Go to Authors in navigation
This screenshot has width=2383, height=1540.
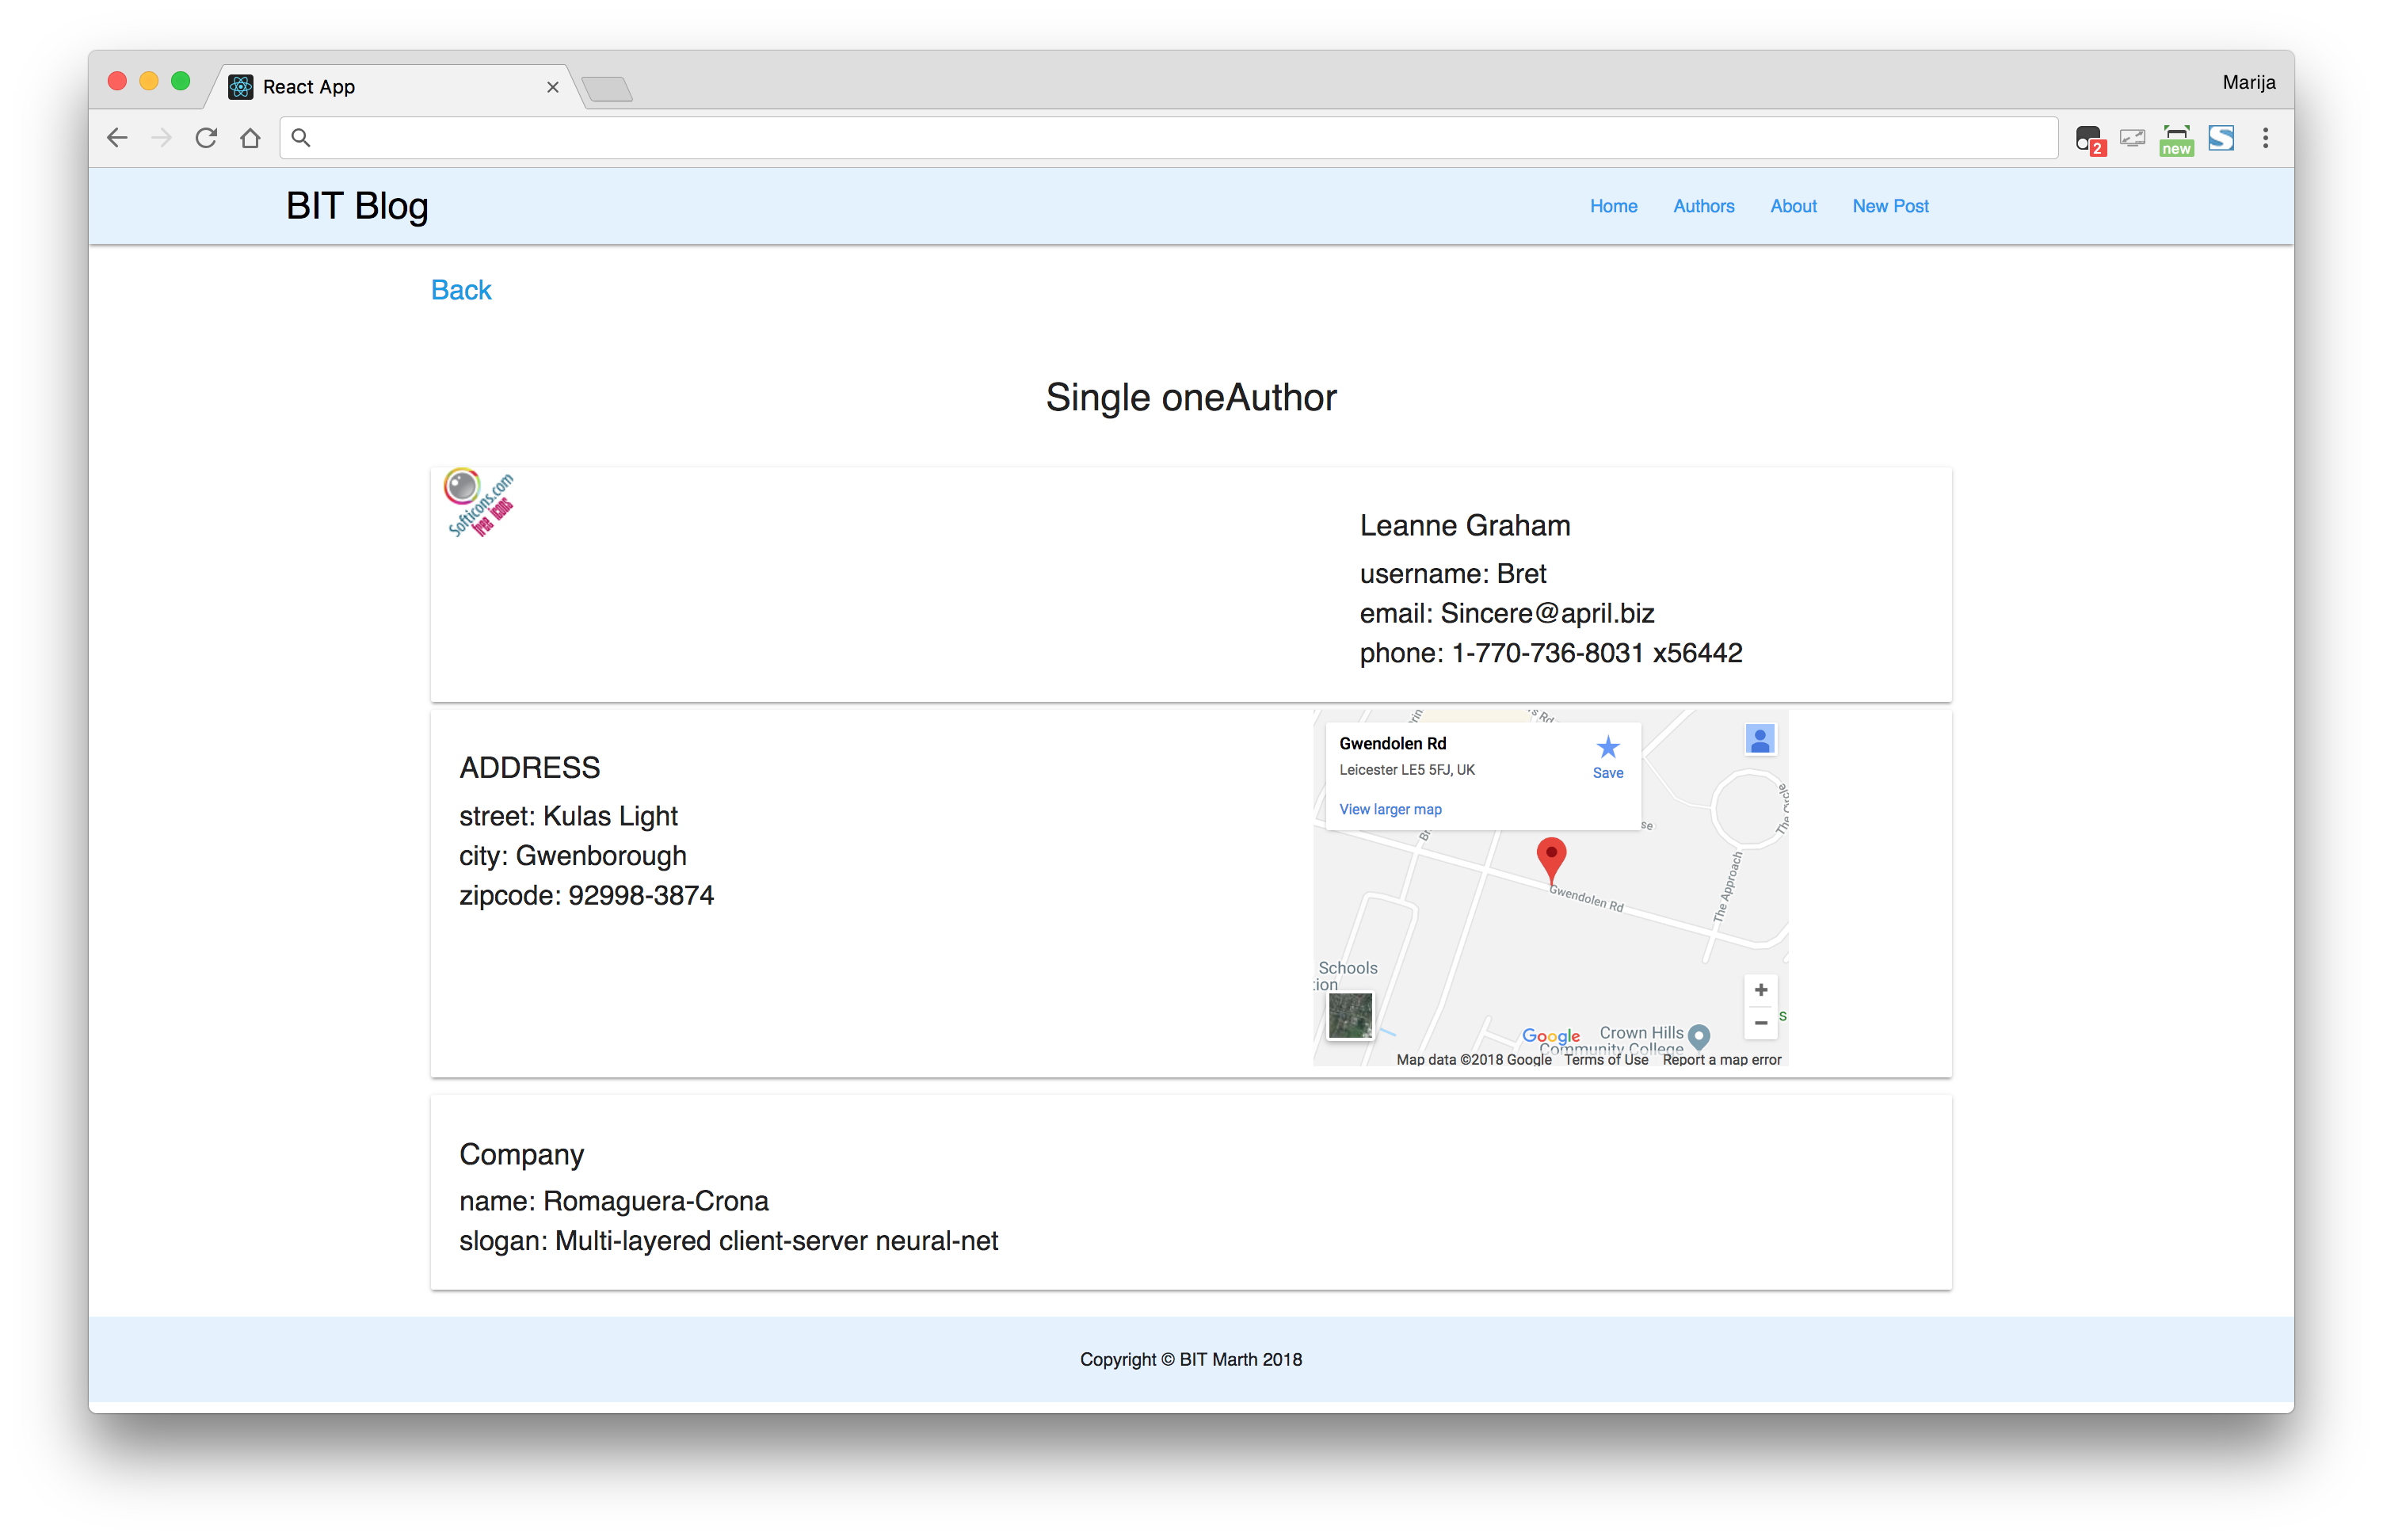[x=1703, y=206]
